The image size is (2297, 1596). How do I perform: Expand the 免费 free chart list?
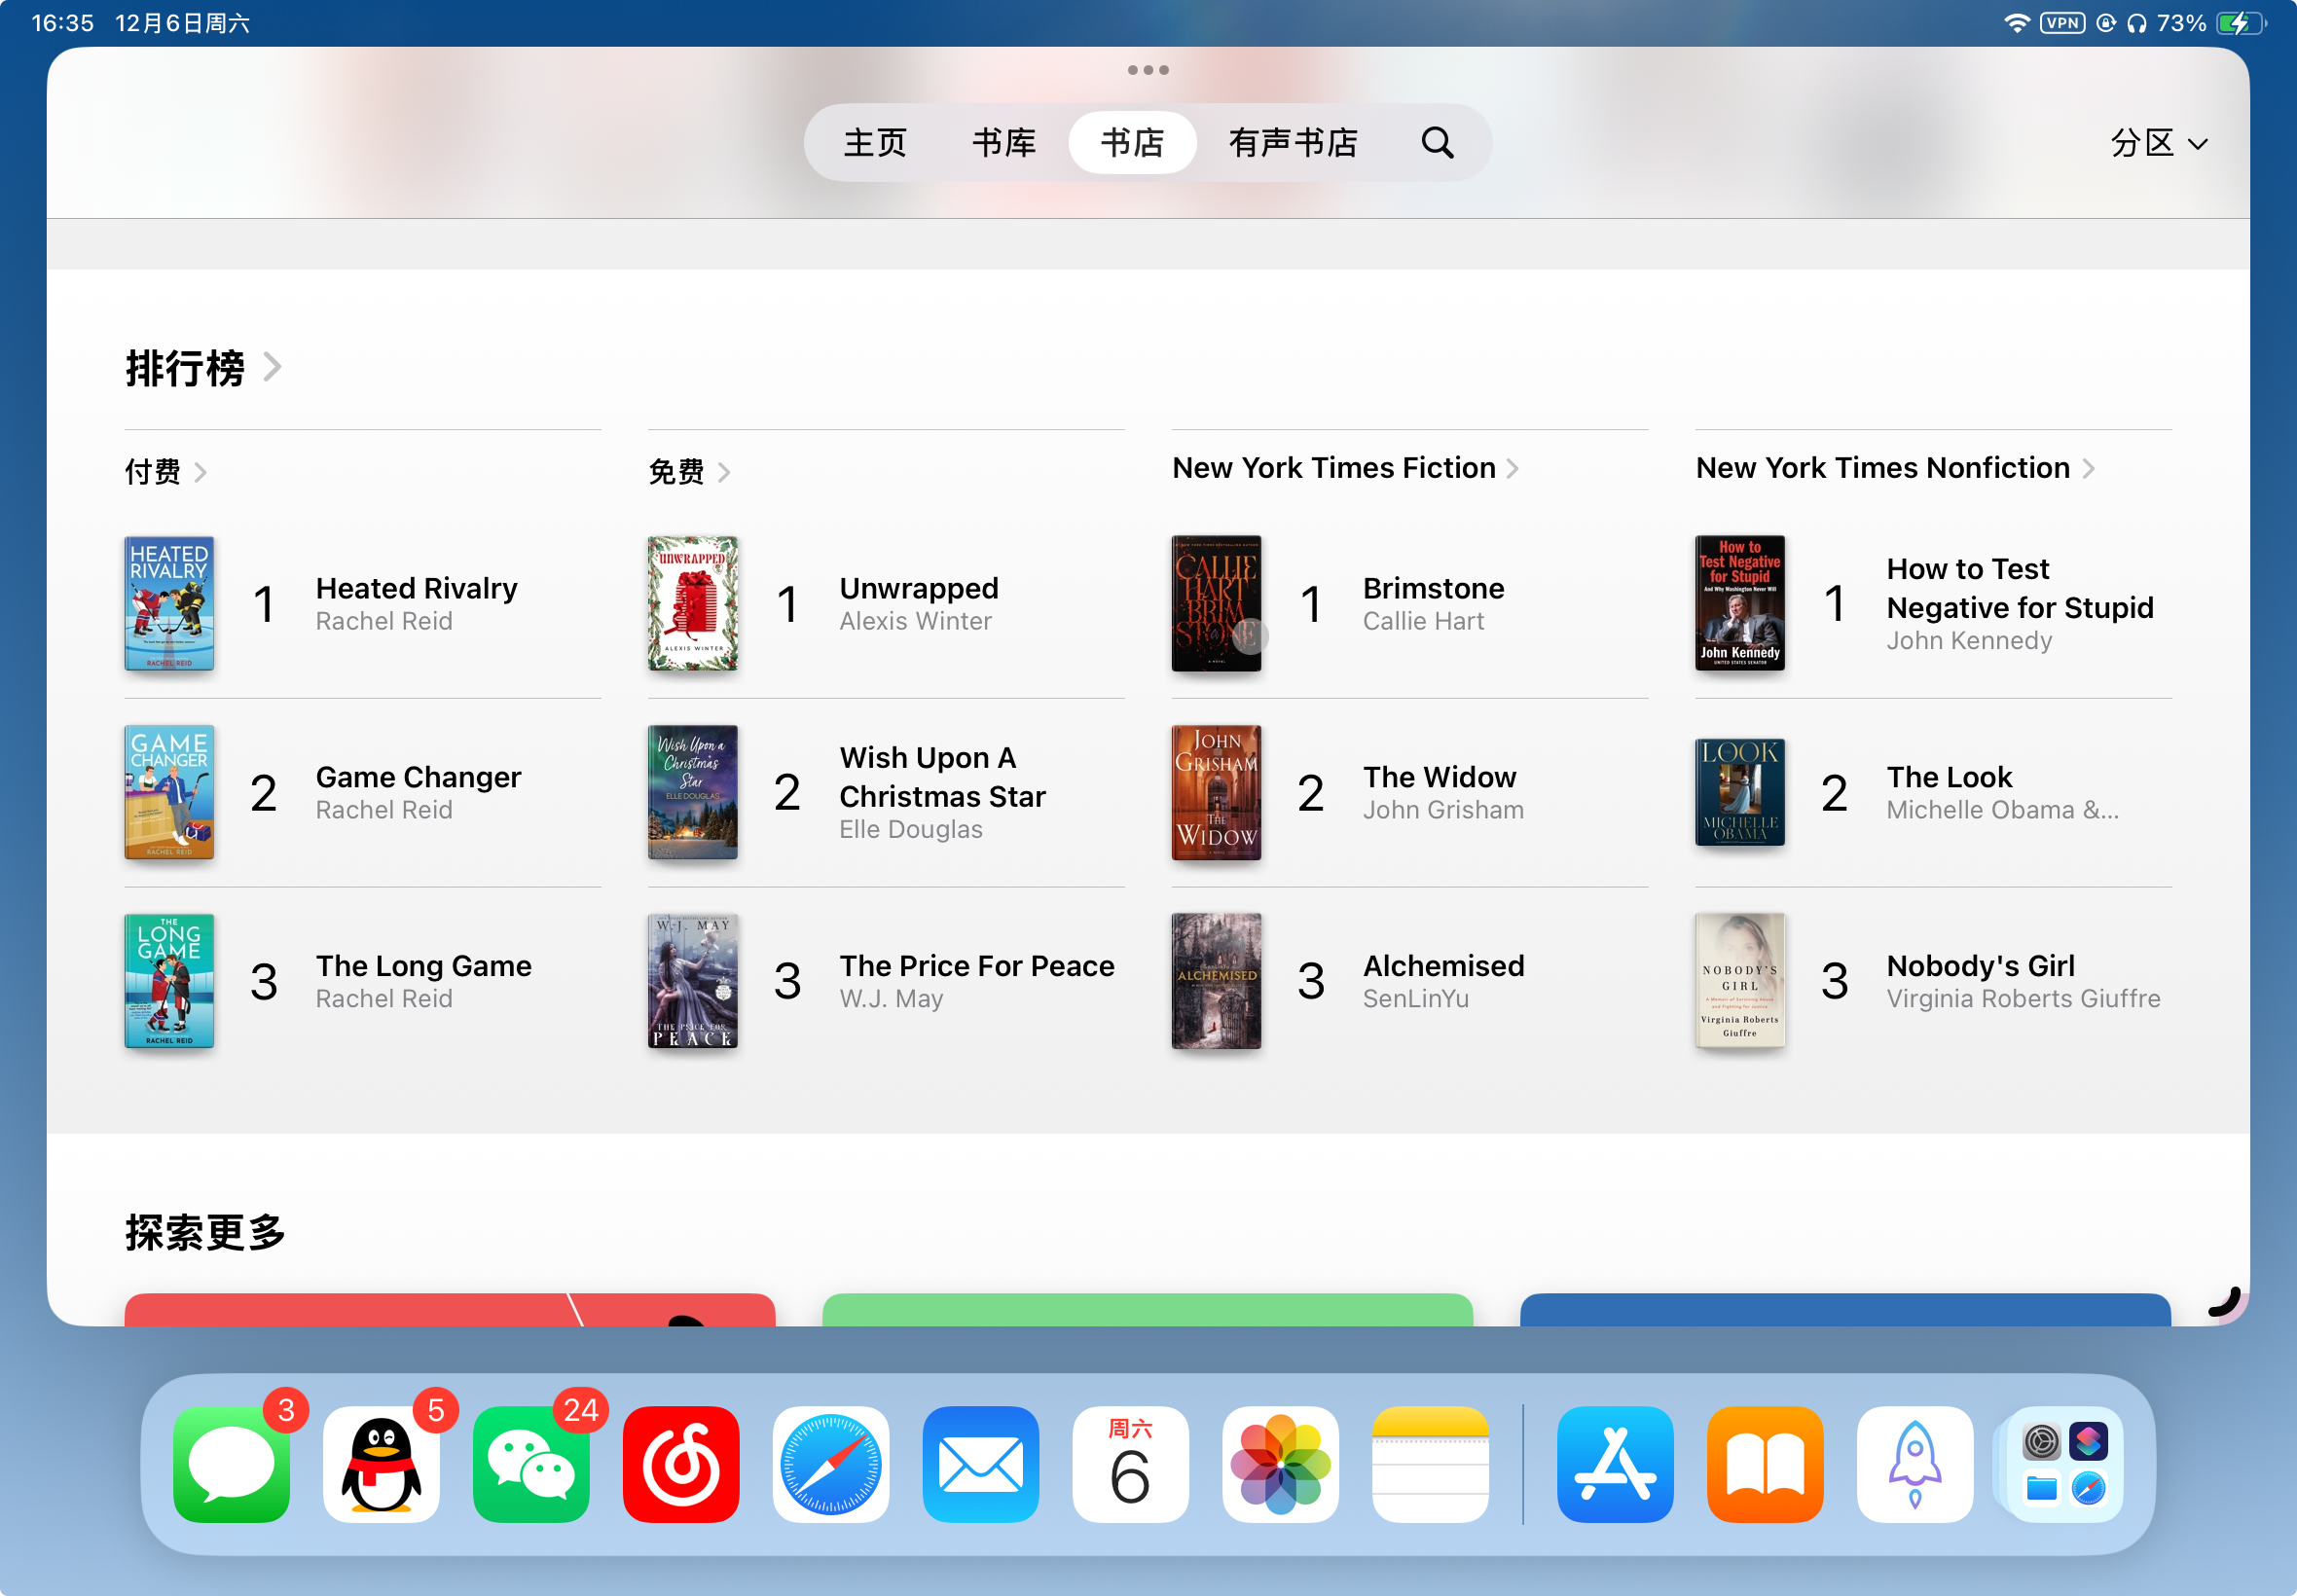click(689, 471)
